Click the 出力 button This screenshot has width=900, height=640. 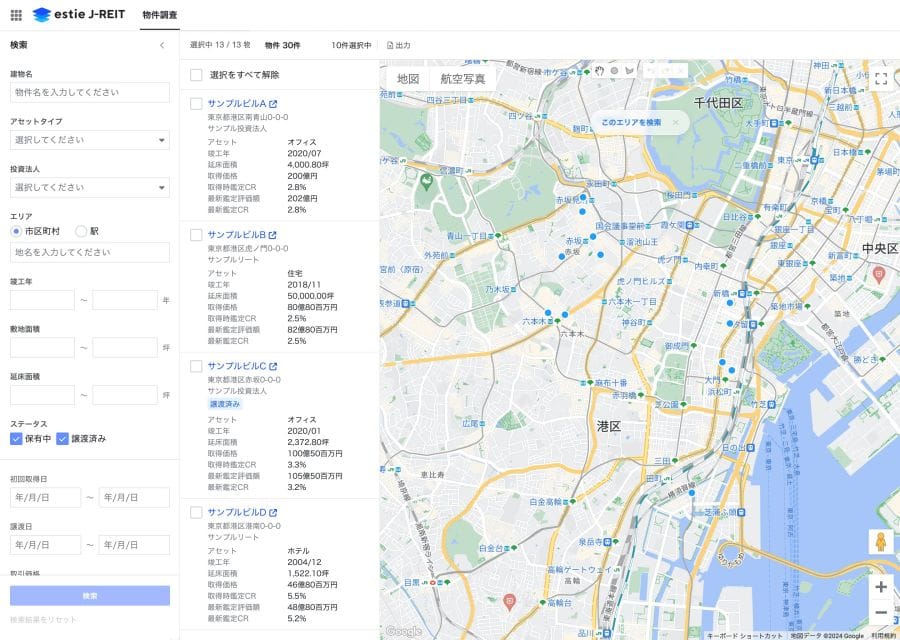click(399, 45)
